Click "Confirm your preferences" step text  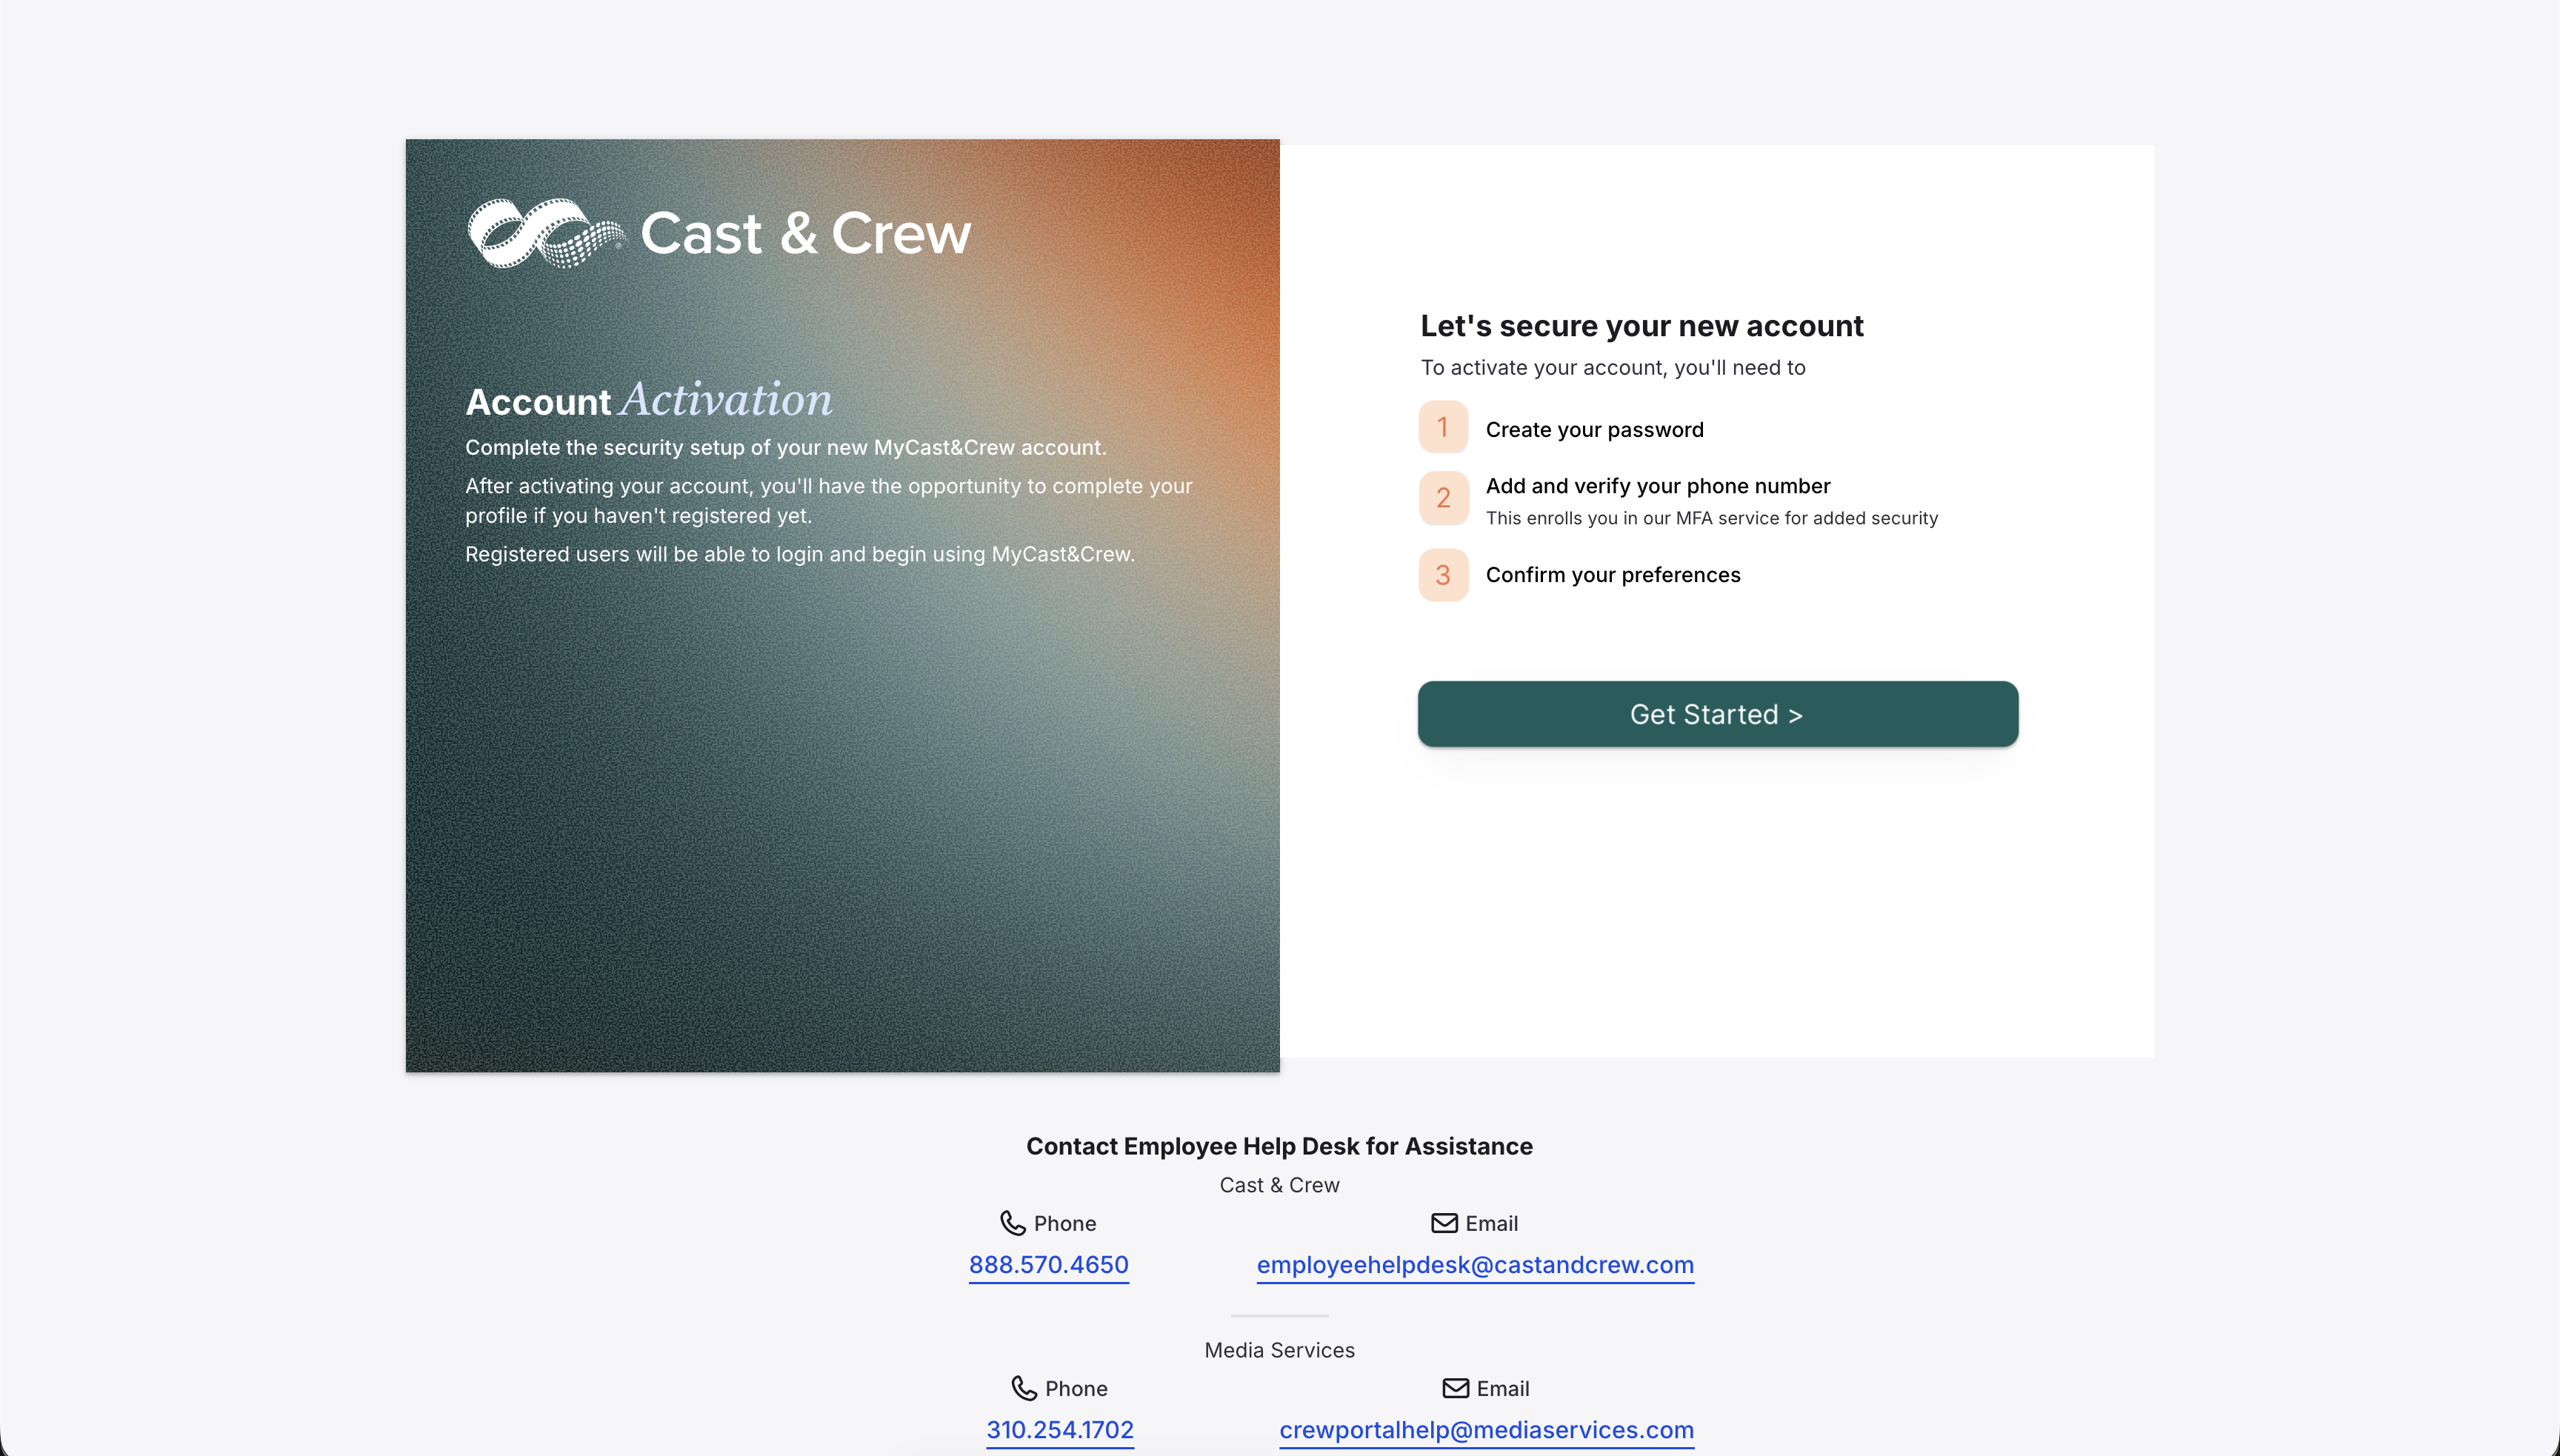[1613, 575]
